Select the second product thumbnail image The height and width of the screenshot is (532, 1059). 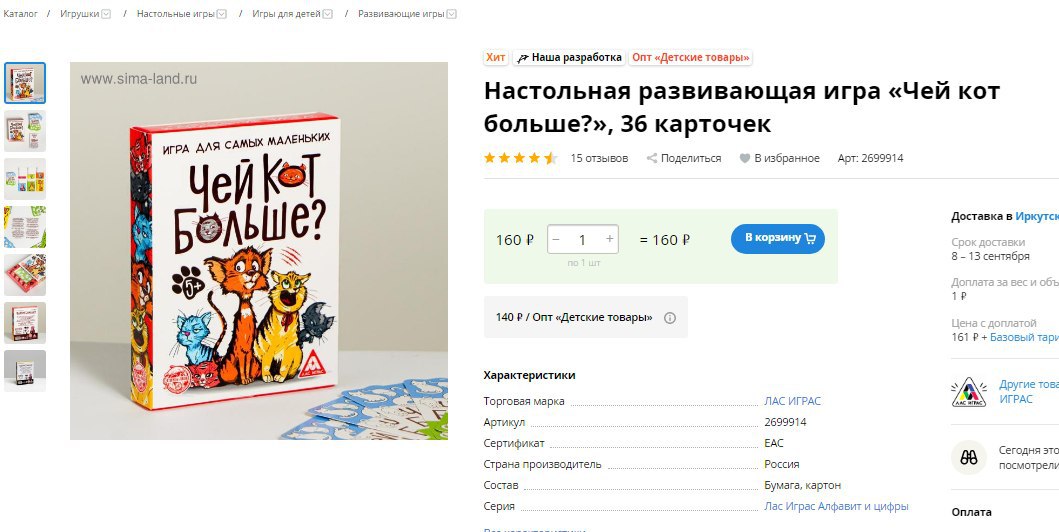pyautogui.click(x=25, y=131)
